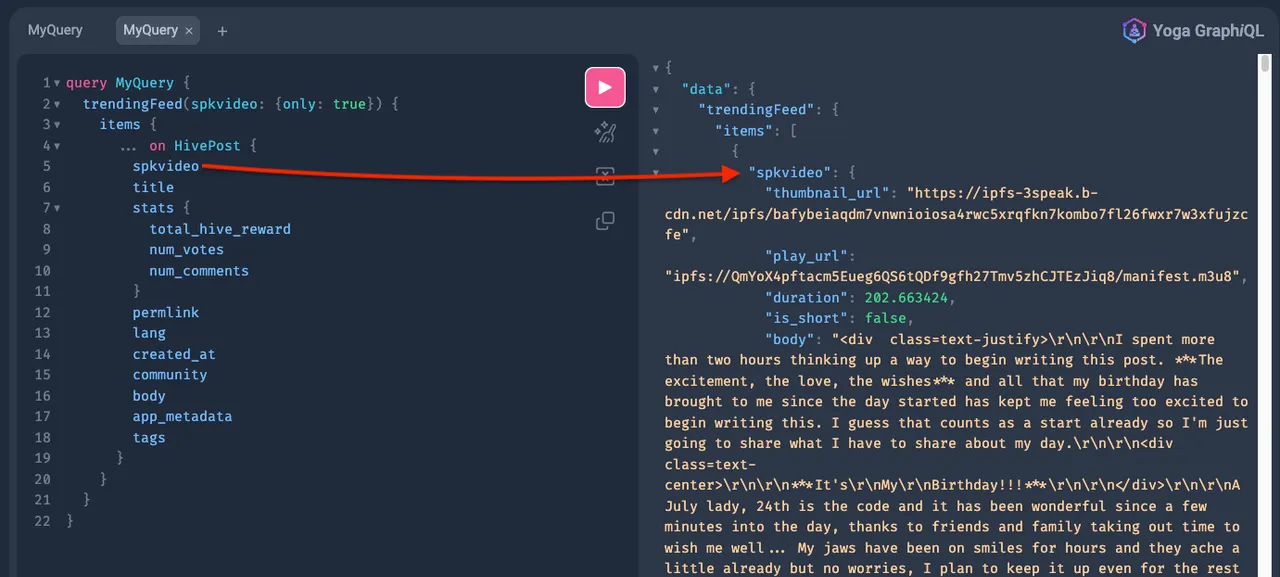Copy the query with the copy icon
Screen dimensions: 1280x577
click(x=605, y=221)
